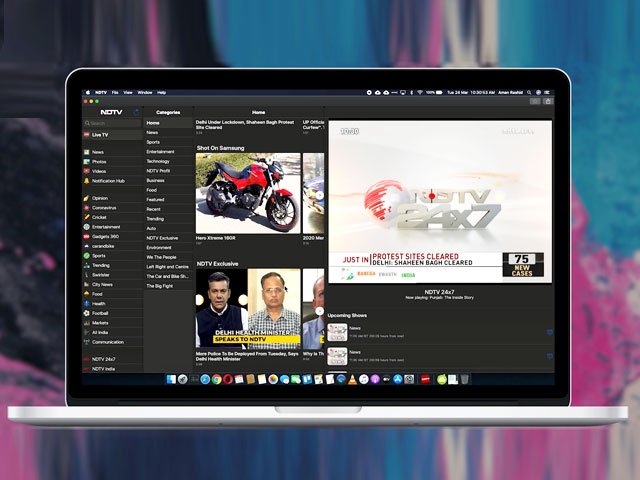Open Spotlight search in the menu bar

(529, 93)
